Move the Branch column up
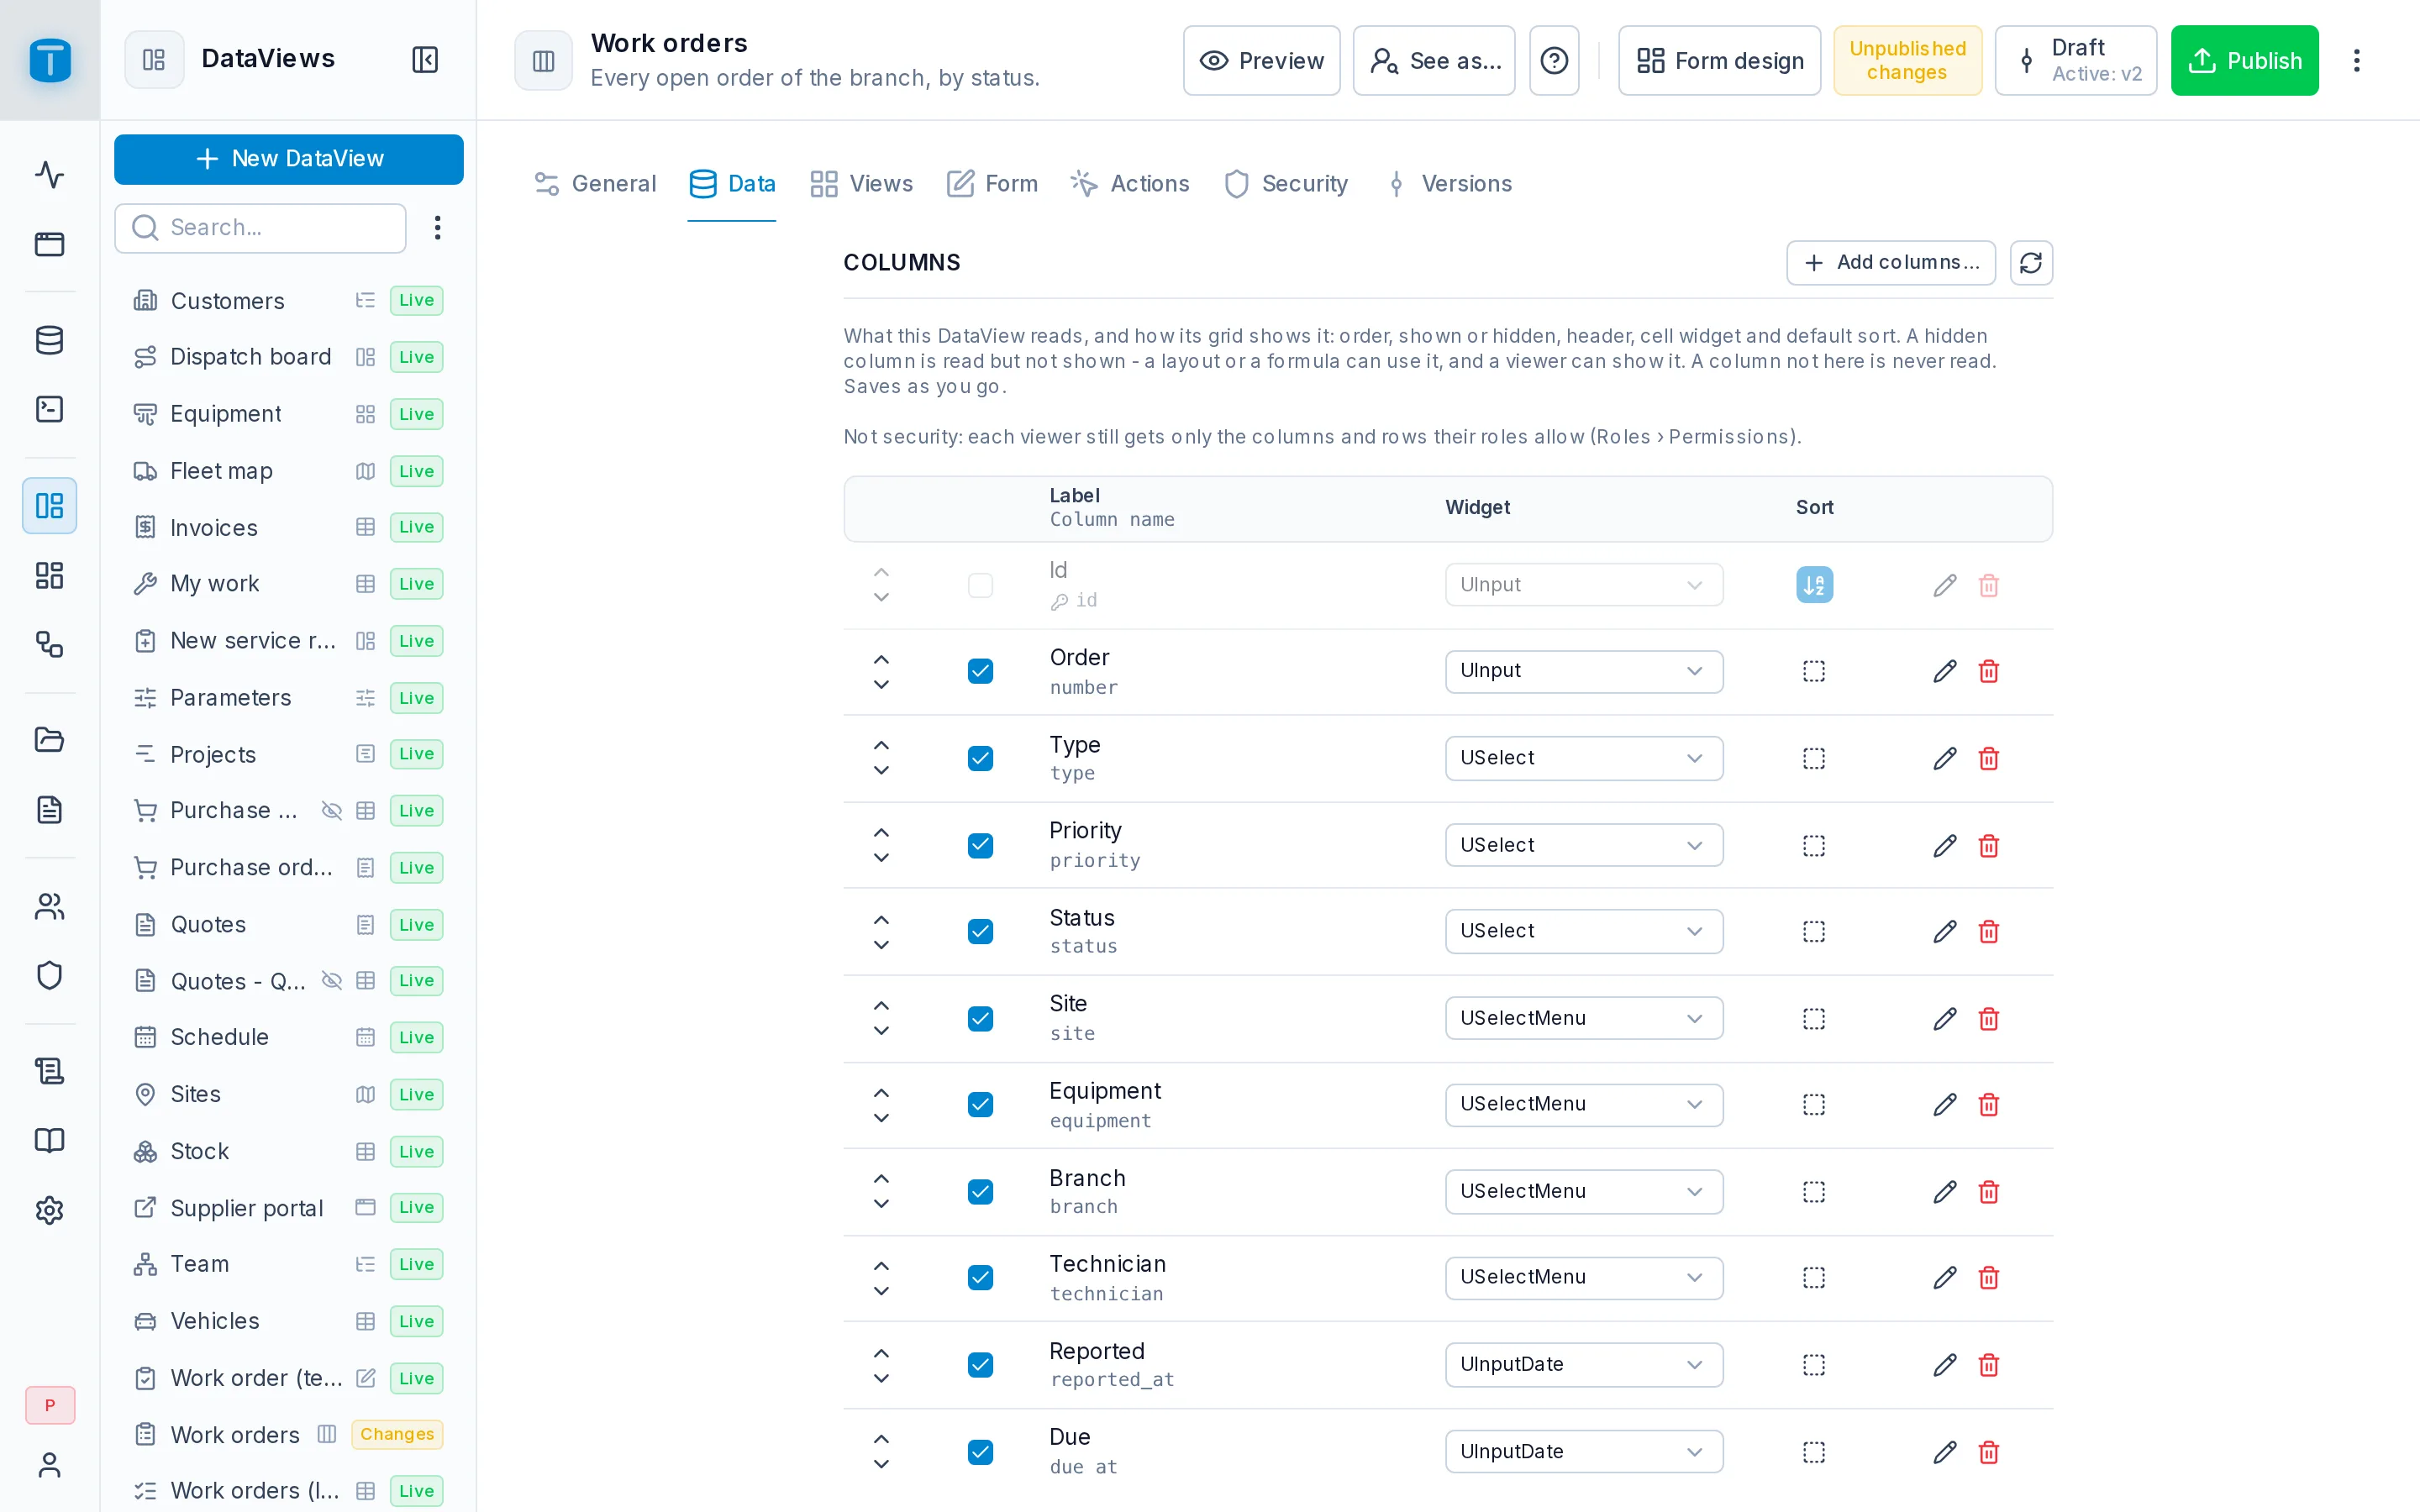Viewport: 2420px width, 1512px height. coord(881,1179)
